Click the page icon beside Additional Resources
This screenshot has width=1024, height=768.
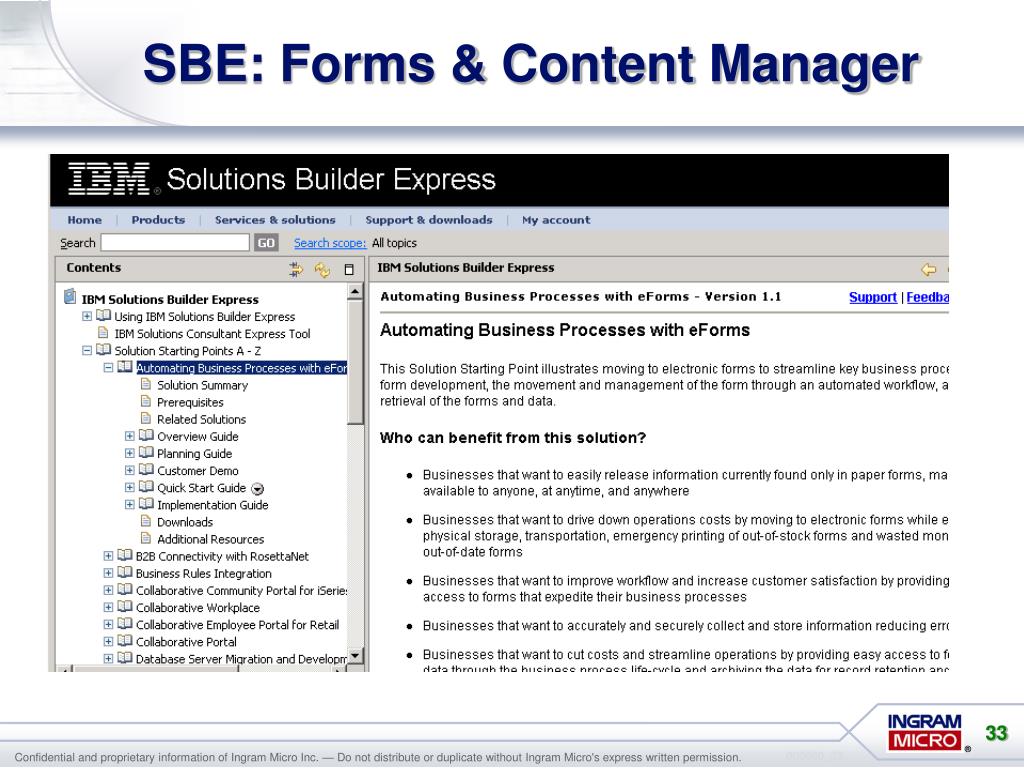click(x=146, y=537)
